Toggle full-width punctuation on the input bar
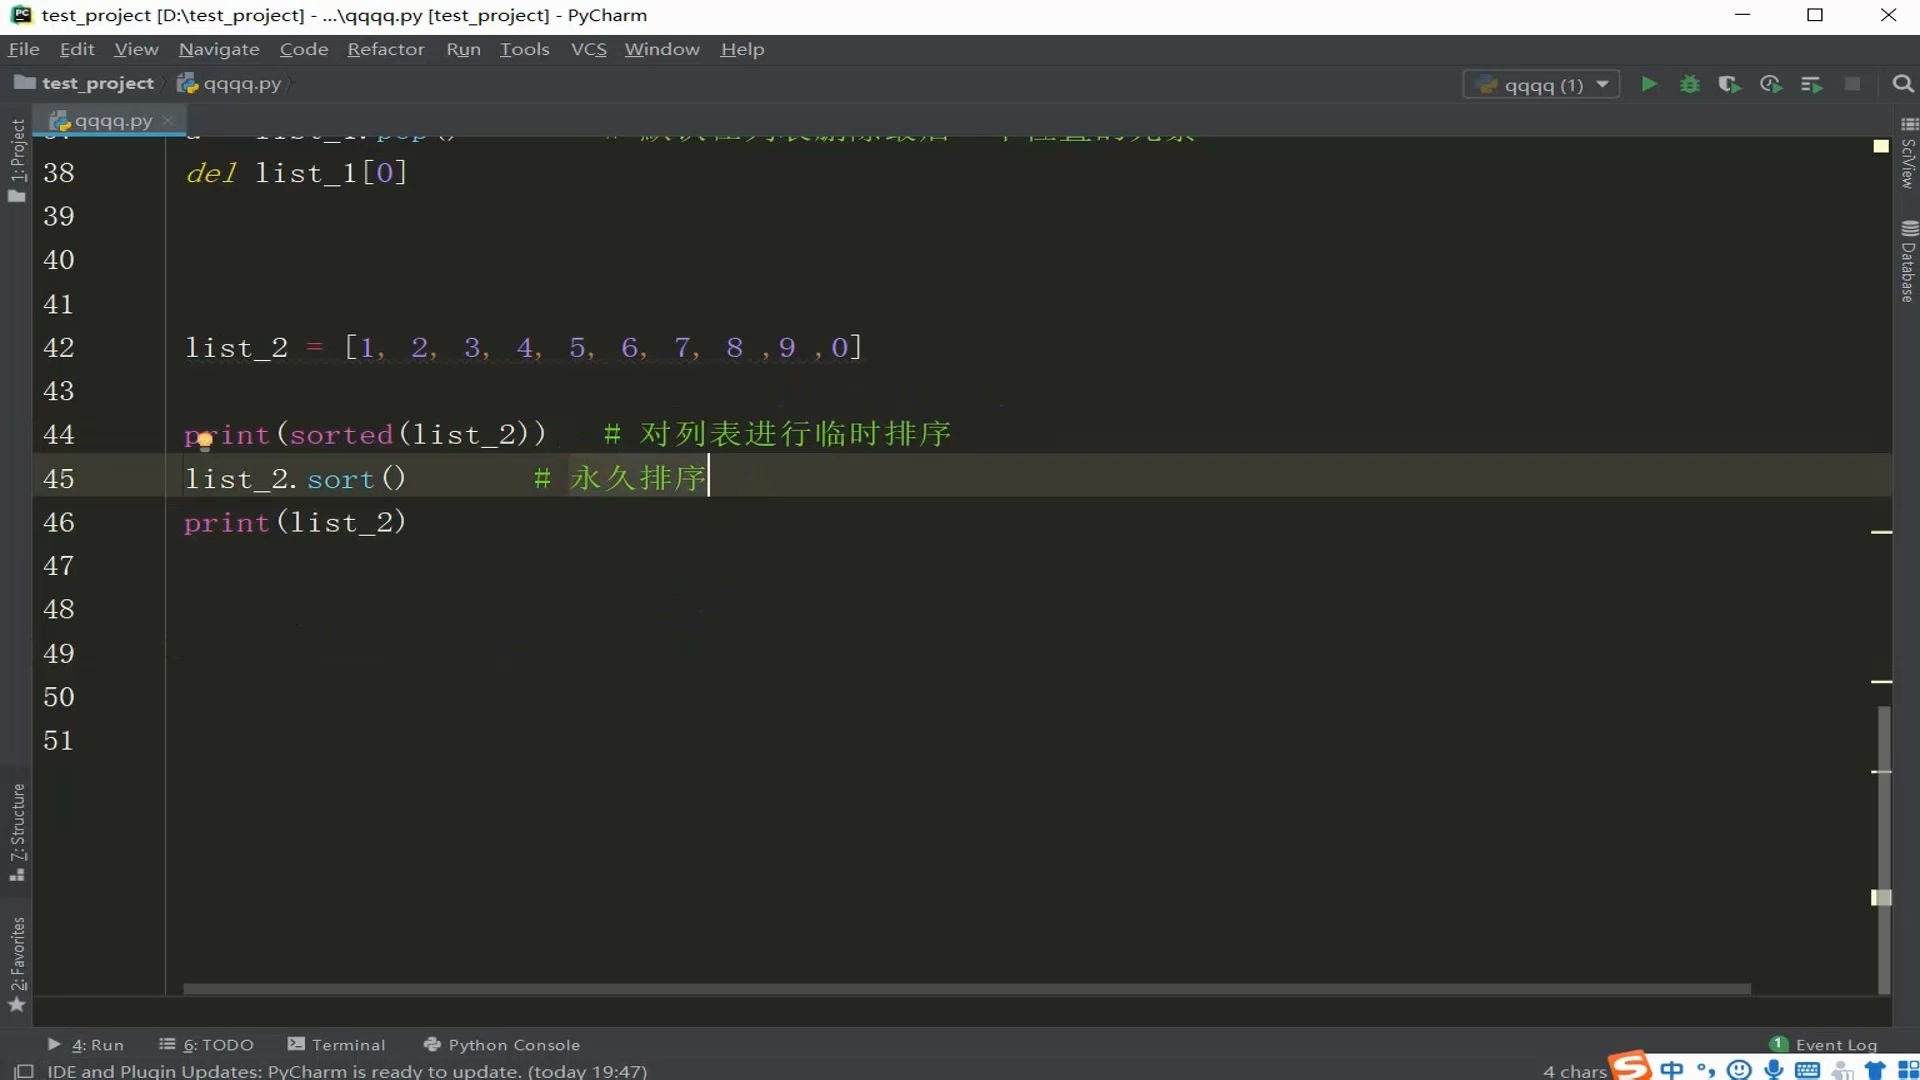The image size is (1920, 1080). tap(1707, 1069)
